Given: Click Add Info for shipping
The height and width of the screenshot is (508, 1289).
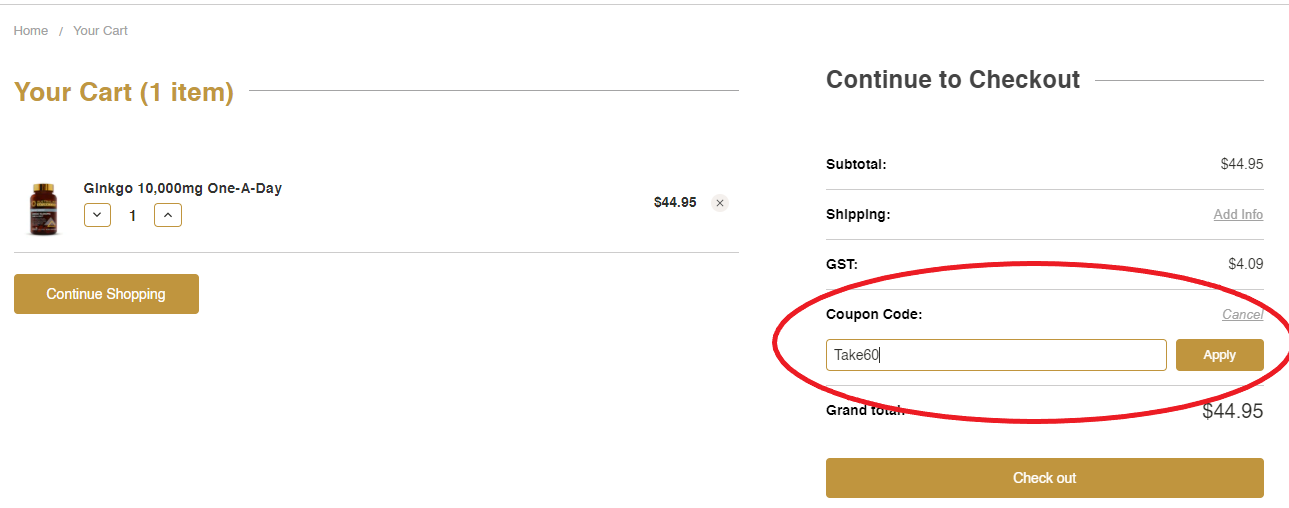Looking at the screenshot, I should pos(1238,214).
